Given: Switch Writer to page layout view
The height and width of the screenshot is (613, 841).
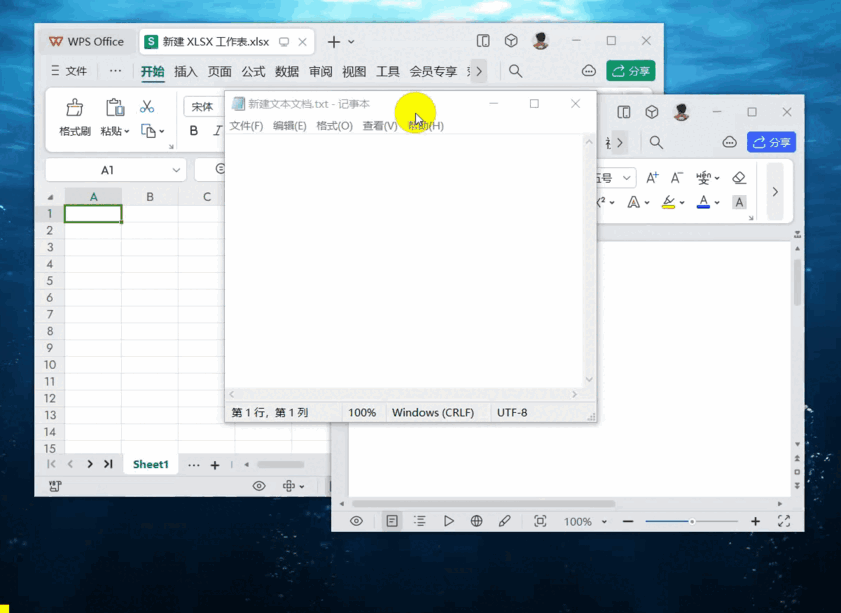Looking at the screenshot, I should coord(392,521).
